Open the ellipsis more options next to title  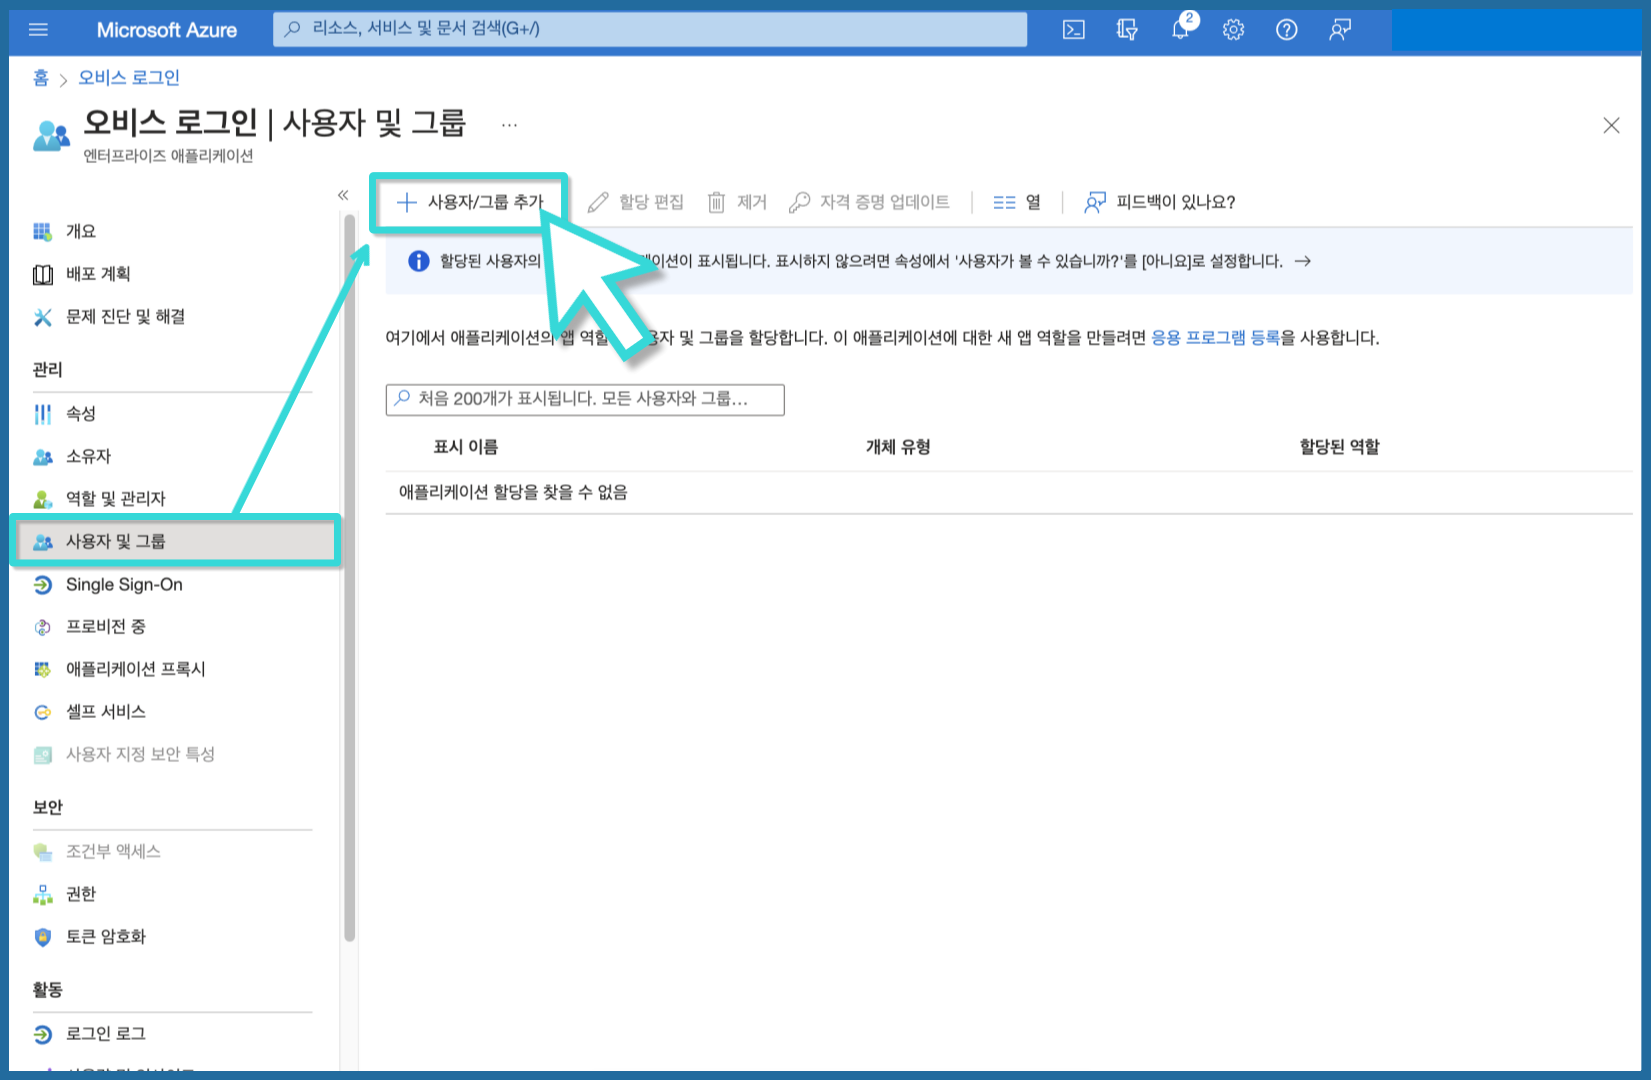510,125
